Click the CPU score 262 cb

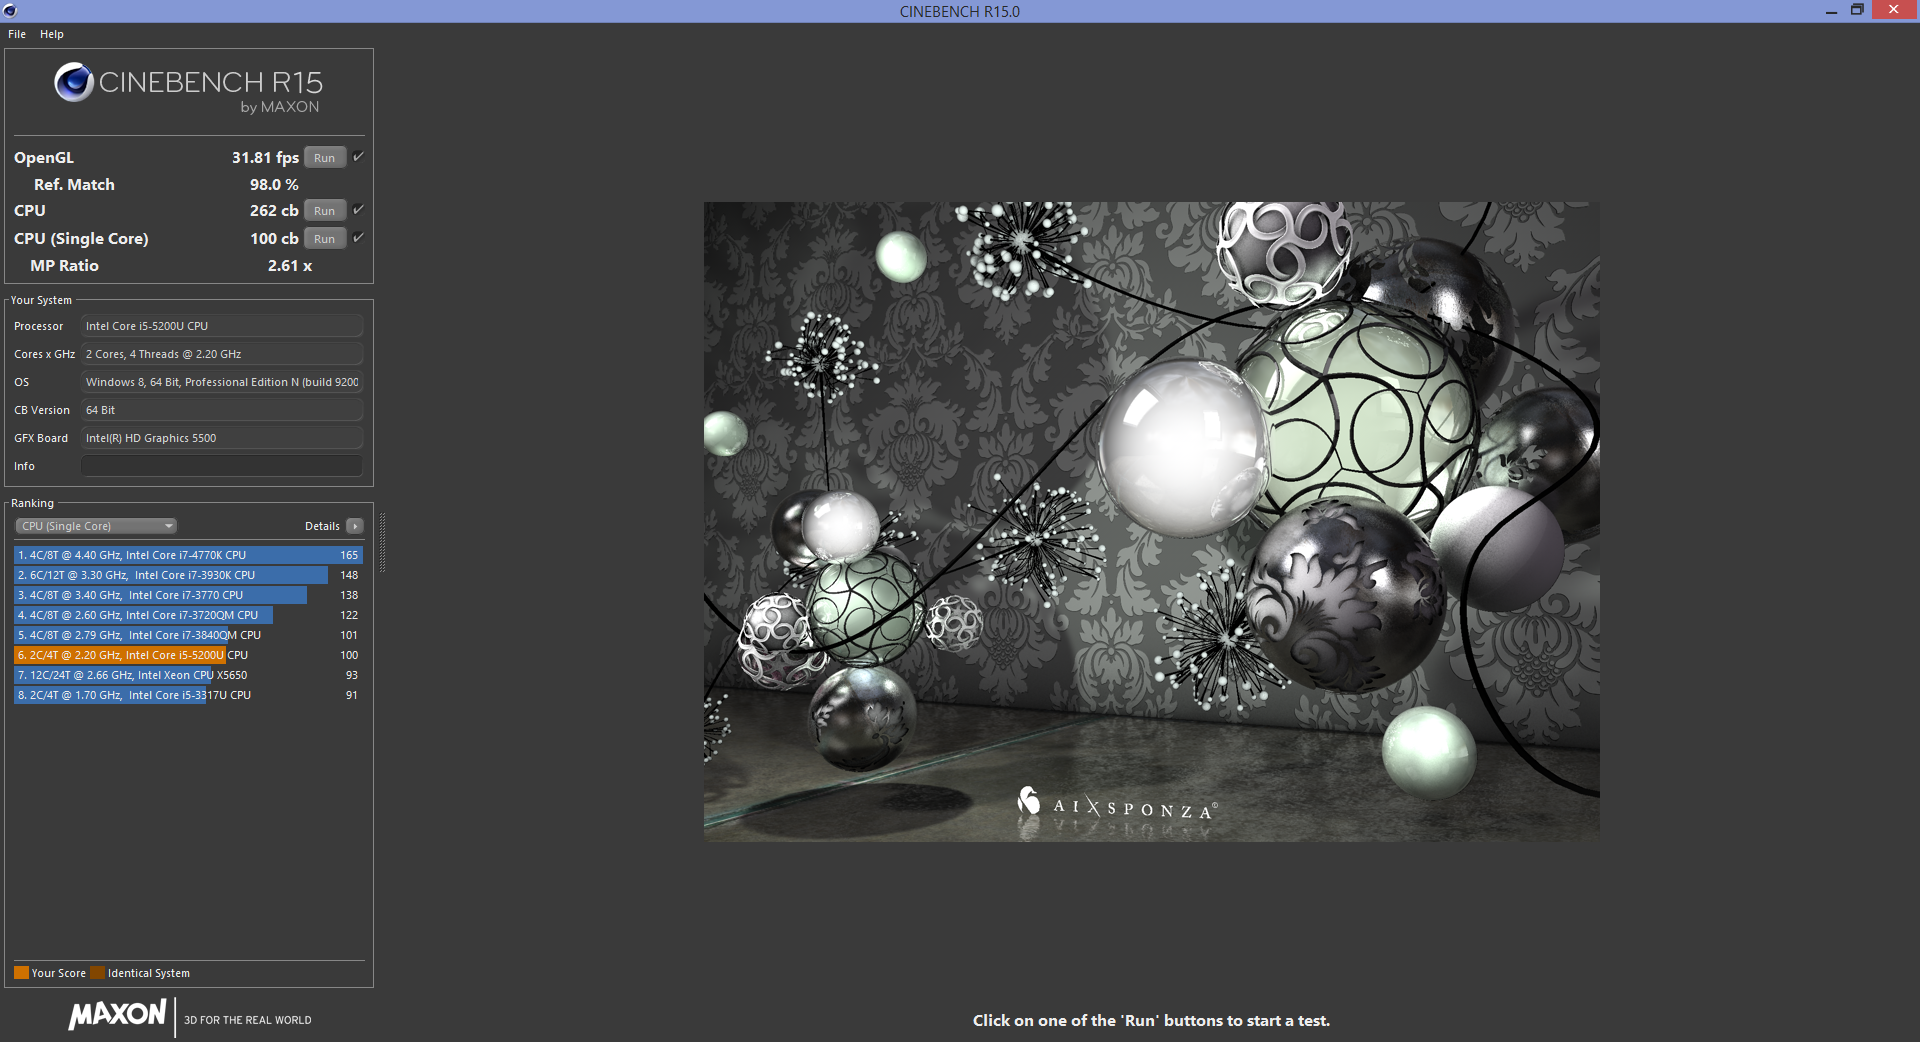pos(274,211)
